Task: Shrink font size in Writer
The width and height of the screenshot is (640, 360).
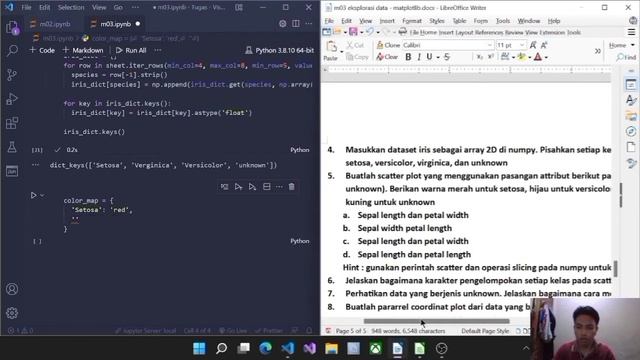Action: (x=544, y=45)
